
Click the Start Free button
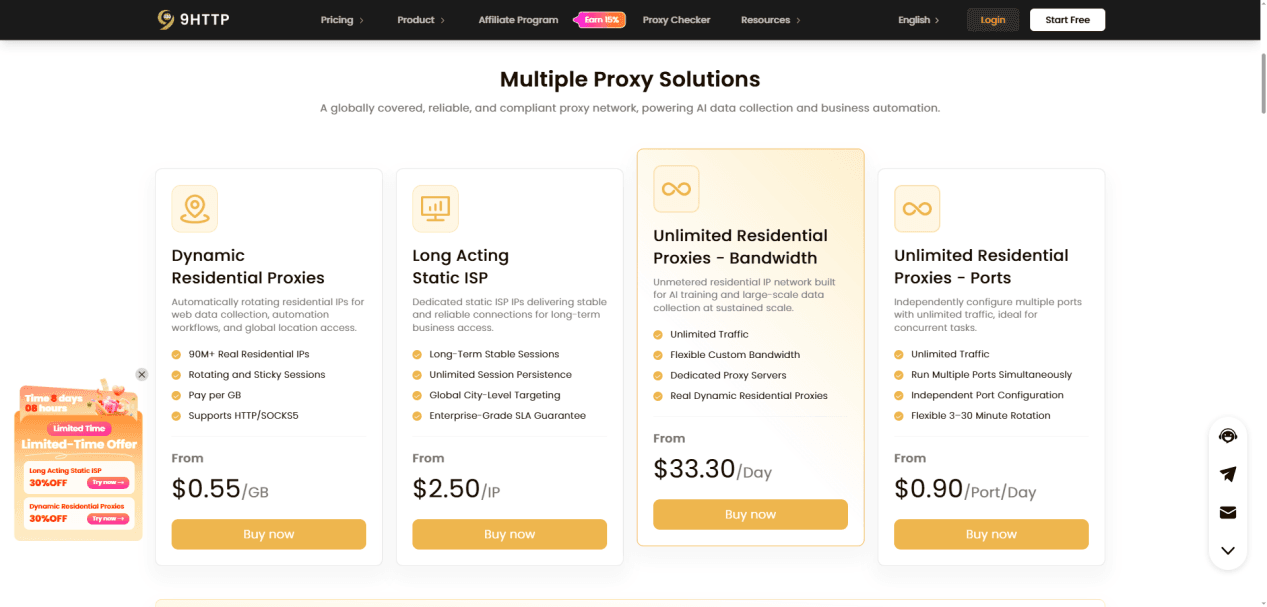click(1067, 20)
